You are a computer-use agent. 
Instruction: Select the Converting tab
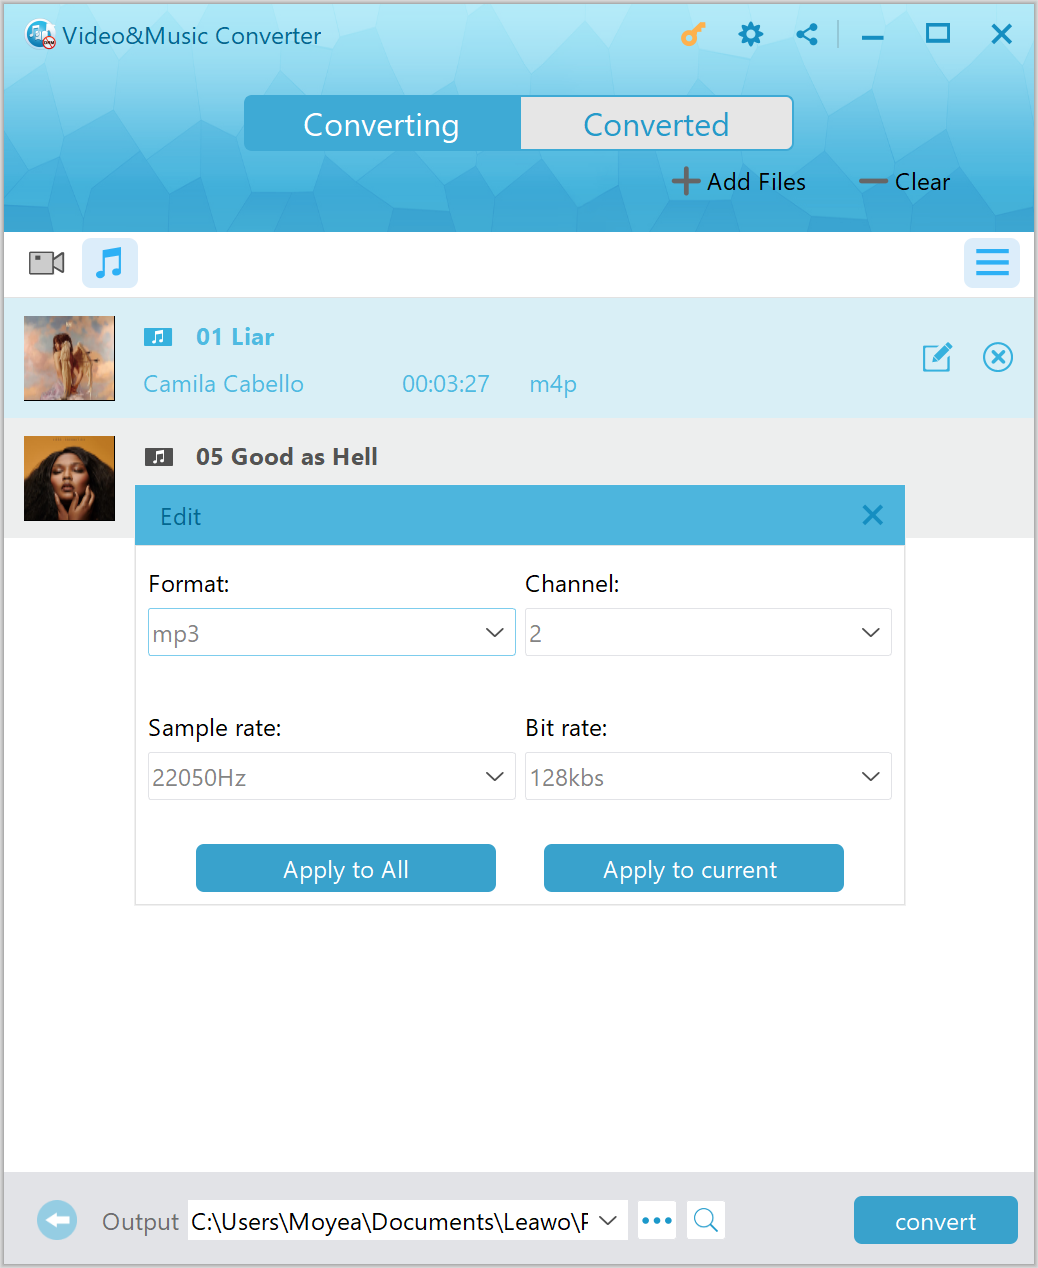[x=382, y=124]
